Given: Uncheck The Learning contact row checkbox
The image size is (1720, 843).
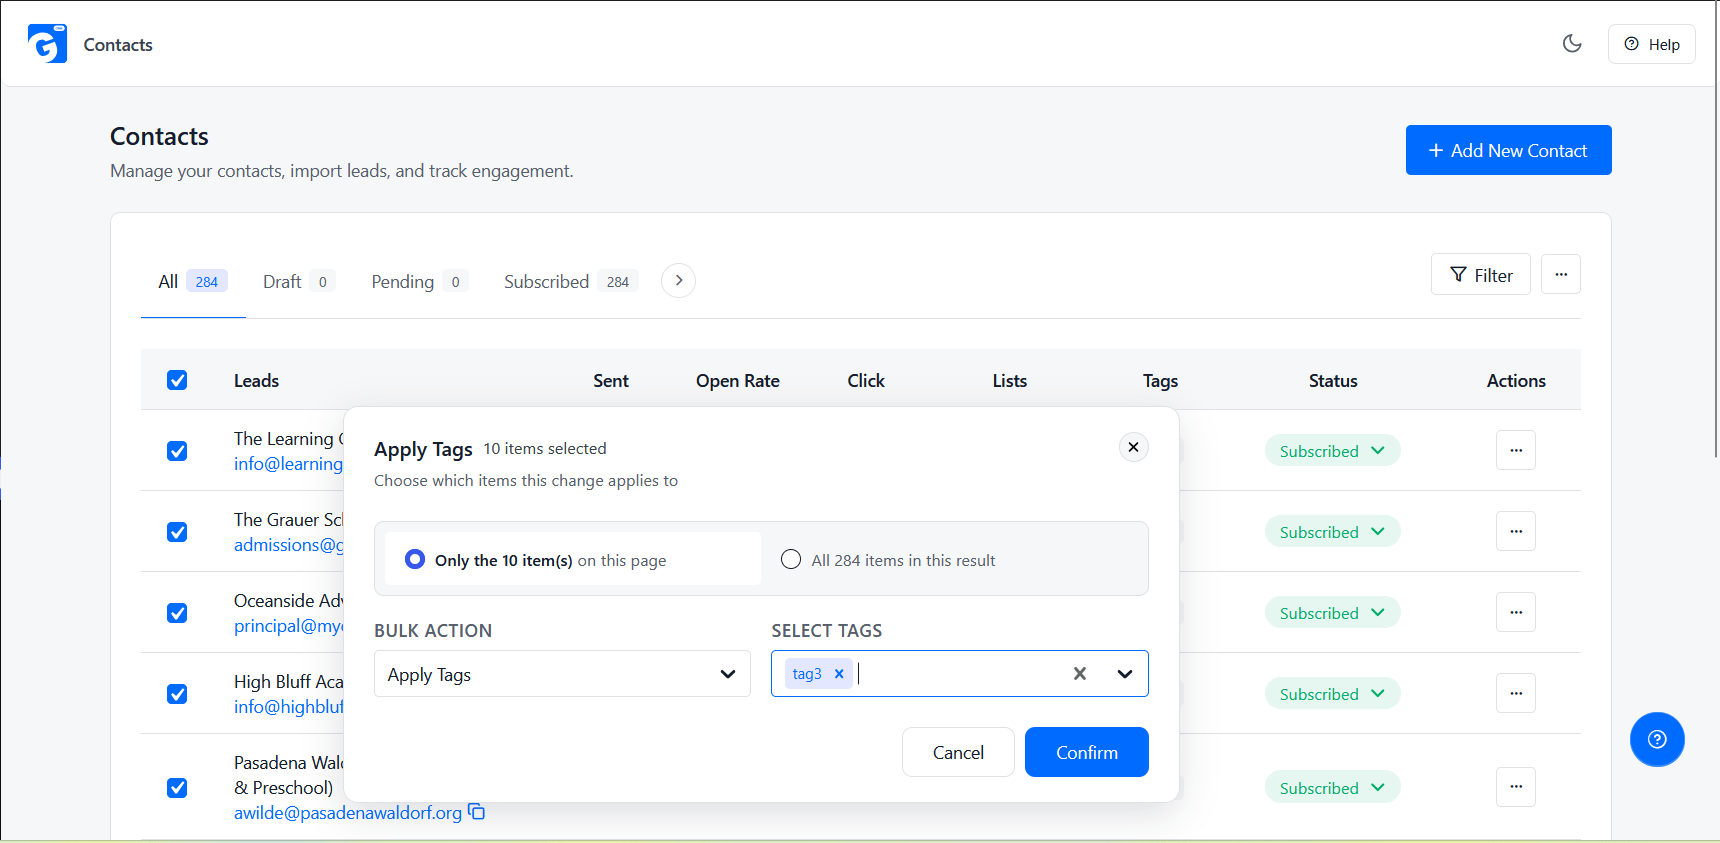Looking at the screenshot, I should (177, 451).
